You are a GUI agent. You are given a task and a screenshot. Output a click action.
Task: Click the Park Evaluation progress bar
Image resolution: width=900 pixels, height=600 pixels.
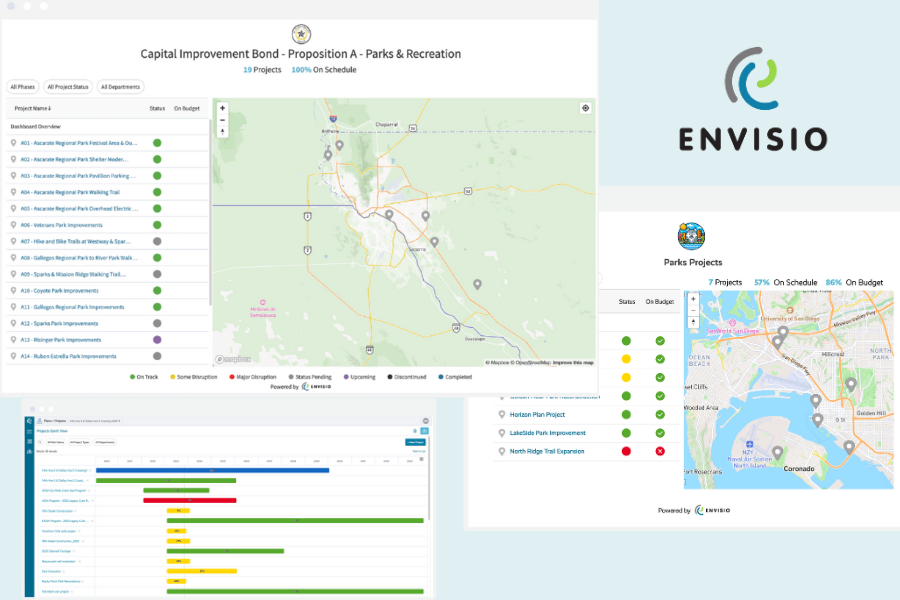201,570
